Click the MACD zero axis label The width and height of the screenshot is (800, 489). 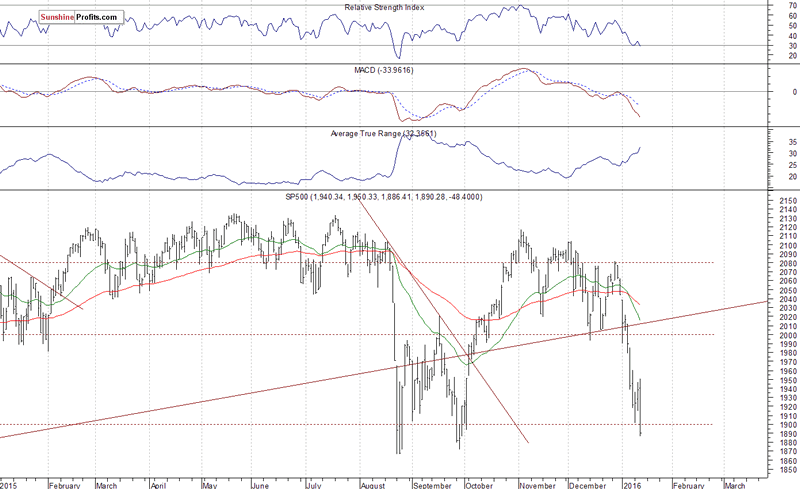pos(794,92)
